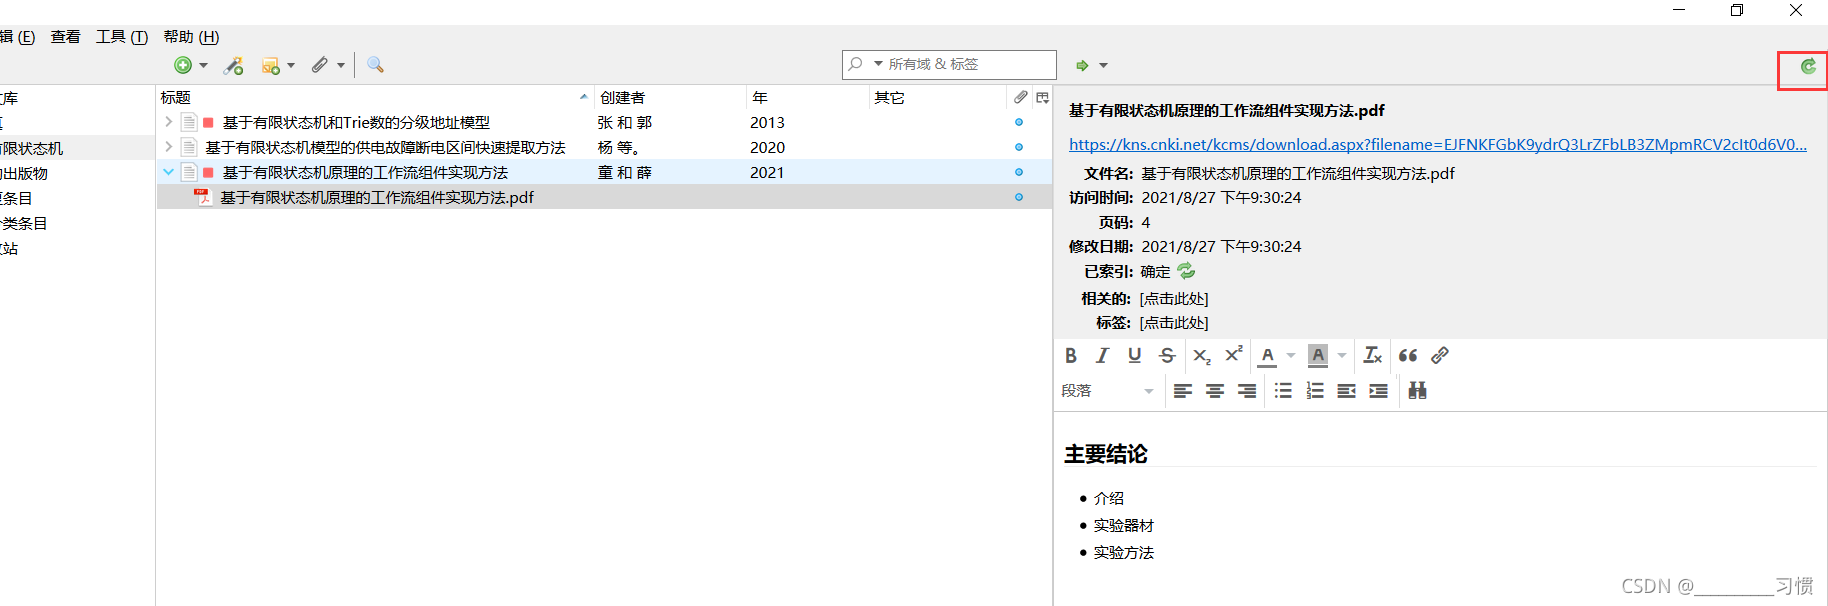This screenshot has width=1828, height=606.
Task: Click the magic wand add-by-identifier icon
Action: tap(233, 65)
